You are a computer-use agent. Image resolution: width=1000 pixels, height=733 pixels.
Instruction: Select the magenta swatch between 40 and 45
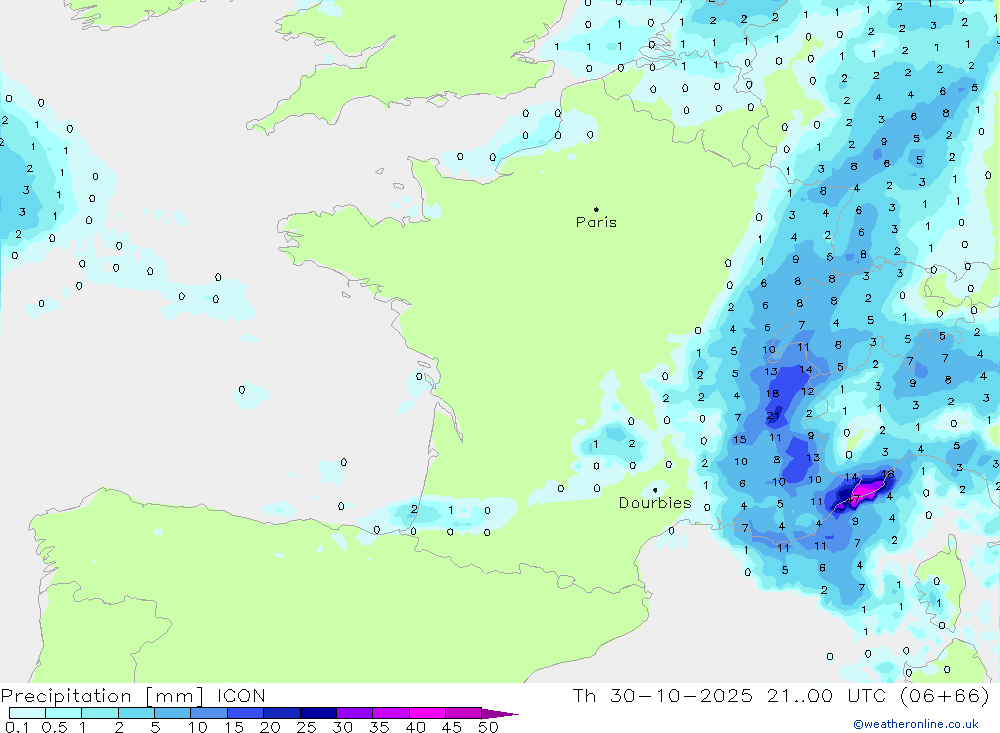pyautogui.click(x=427, y=713)
